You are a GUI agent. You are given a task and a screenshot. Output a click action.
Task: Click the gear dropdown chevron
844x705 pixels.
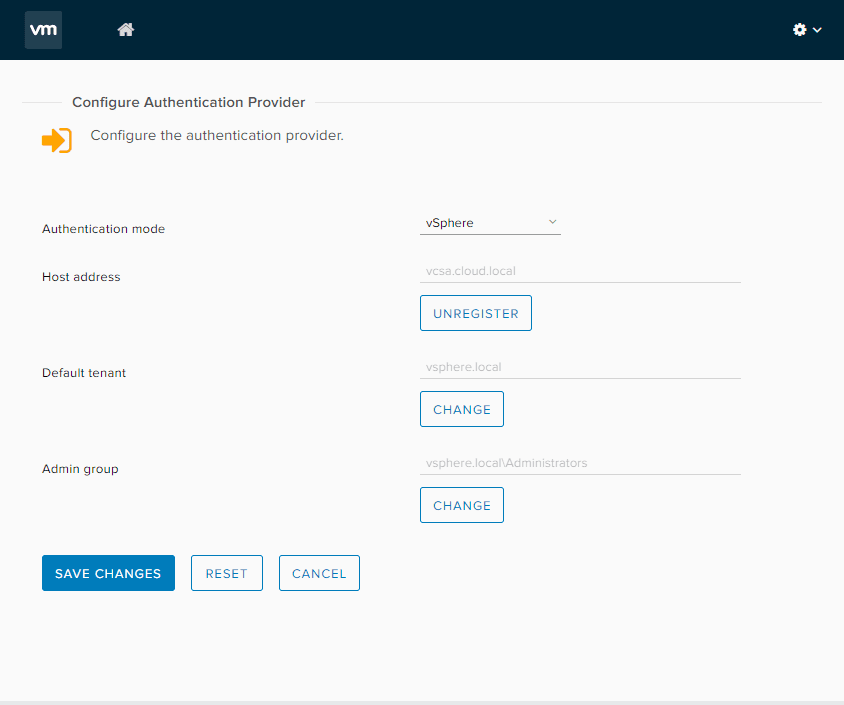point(817,30)
